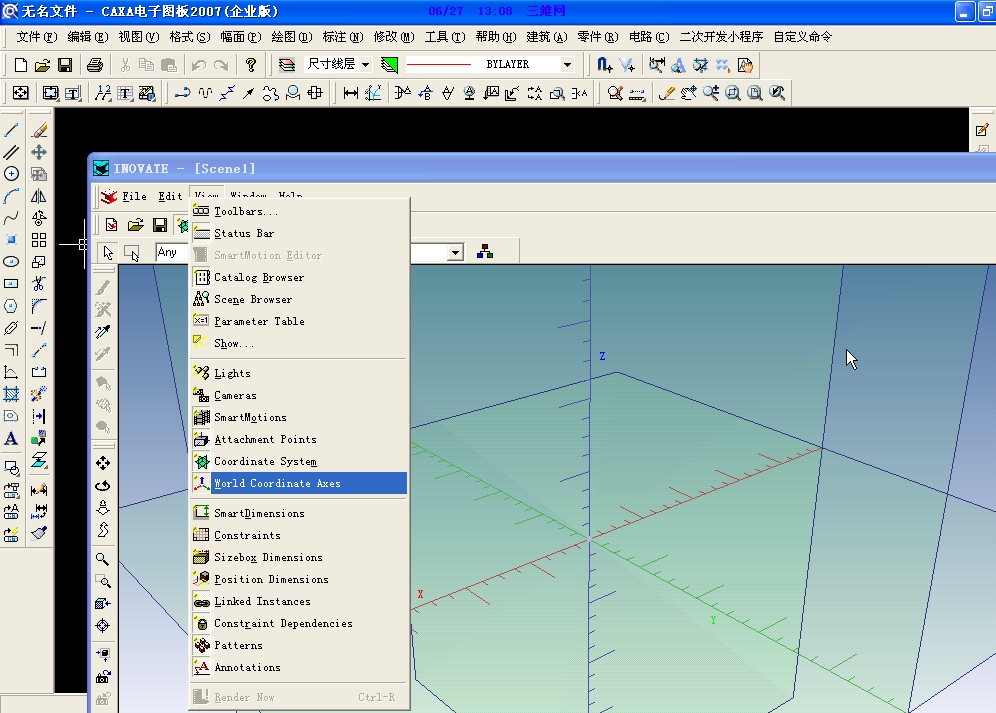Click the scissors trim tool icon

(x=39, y=284)
